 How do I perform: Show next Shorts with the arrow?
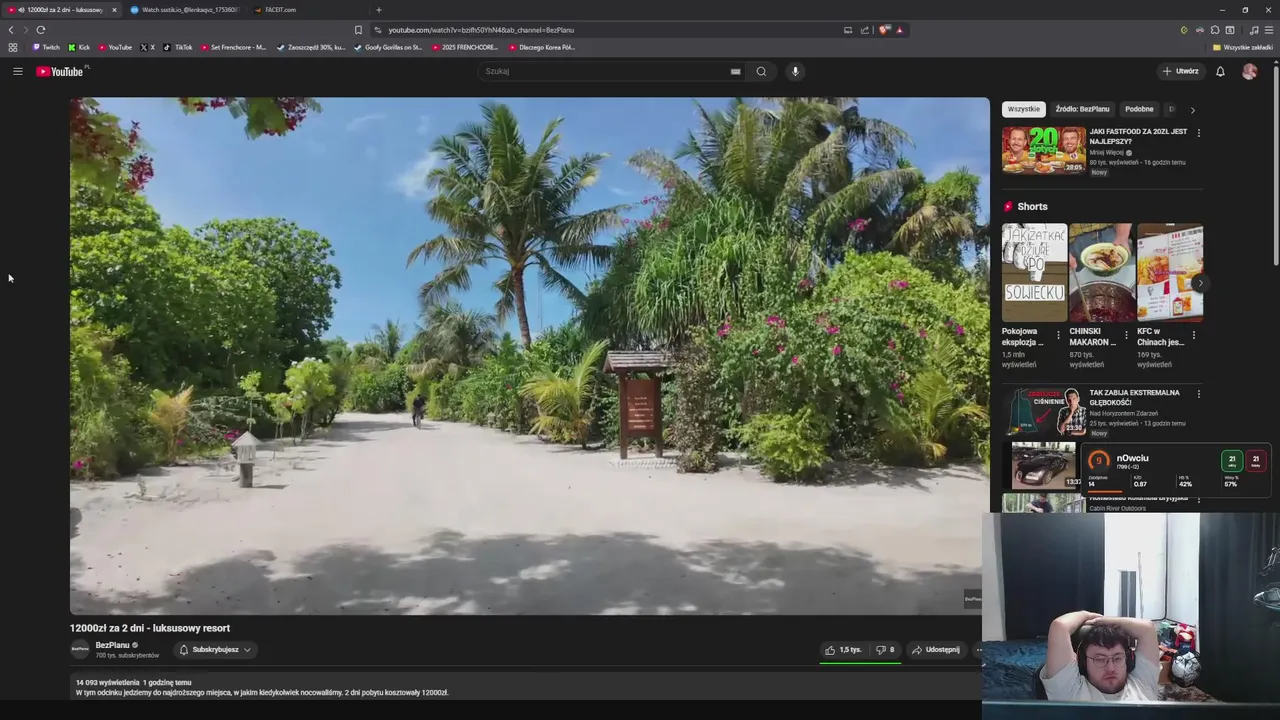pos(1200,283)
